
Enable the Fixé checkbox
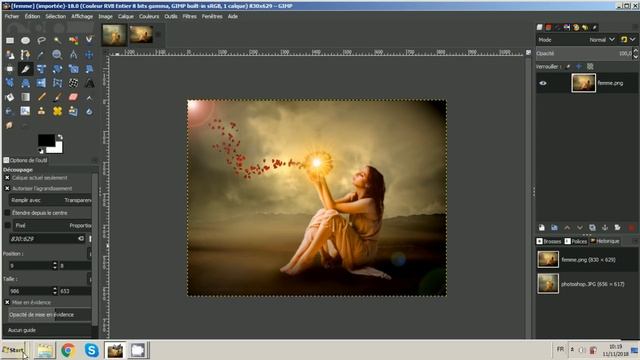click(7, 225)
